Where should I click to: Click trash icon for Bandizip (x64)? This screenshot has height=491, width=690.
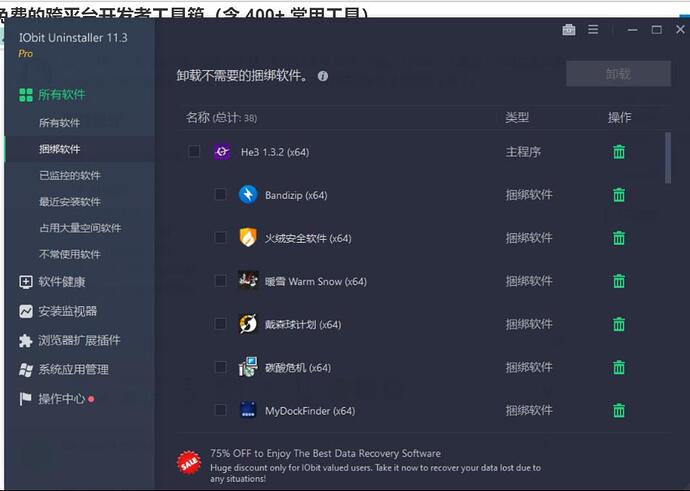click(619, 194)
